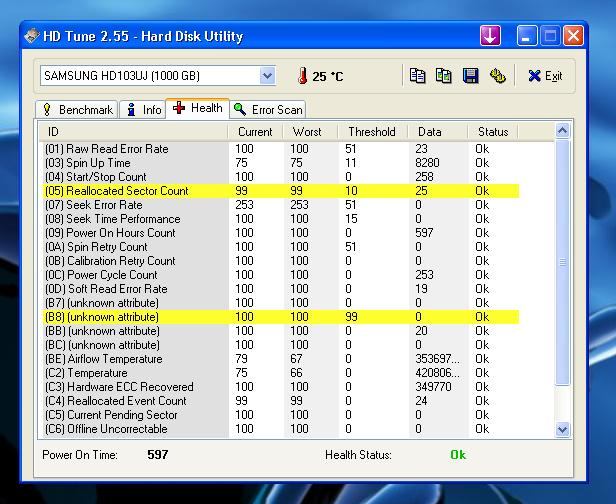
Task: Select the Spin Retry Count row
Action: 281,247
